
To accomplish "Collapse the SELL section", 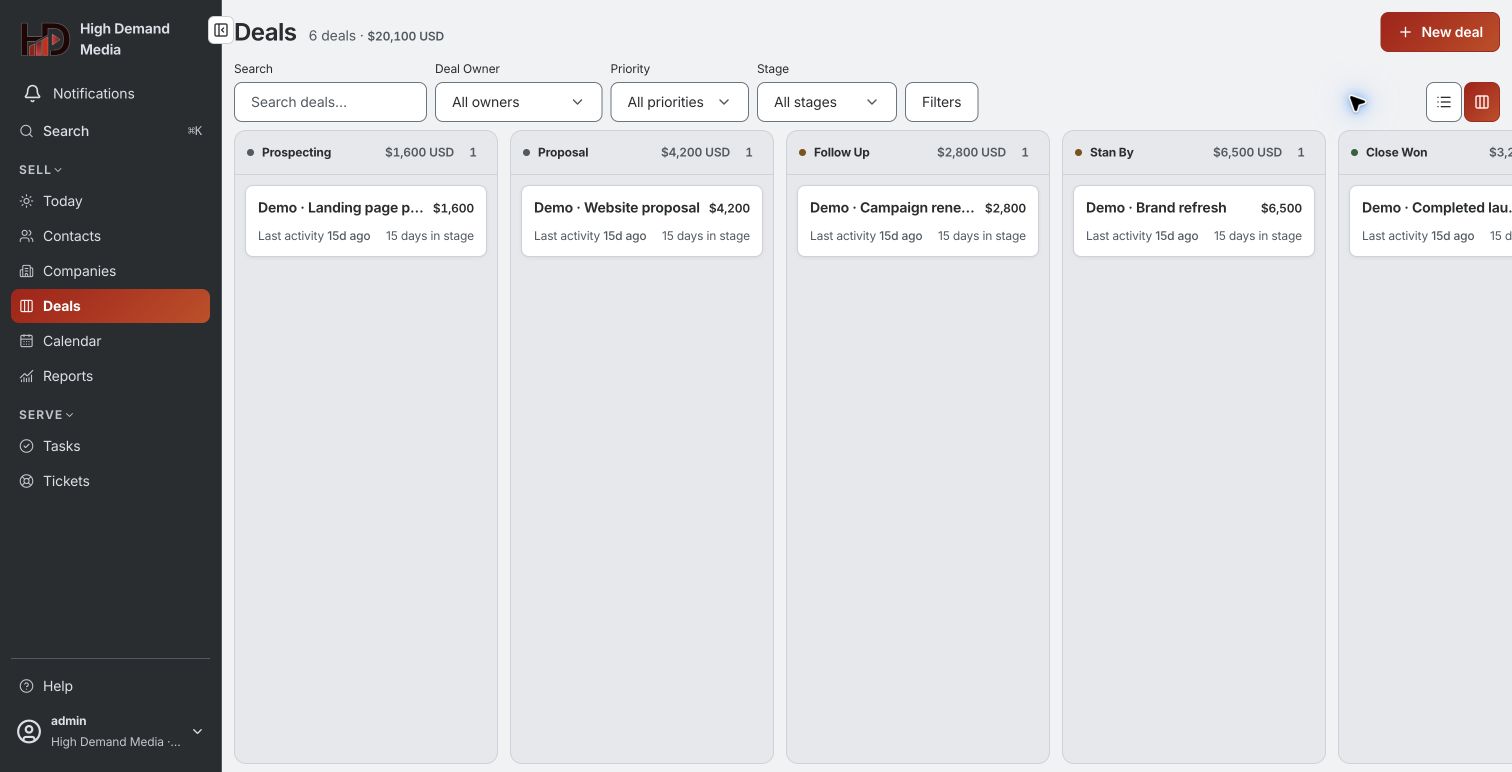I will [41, 170].
